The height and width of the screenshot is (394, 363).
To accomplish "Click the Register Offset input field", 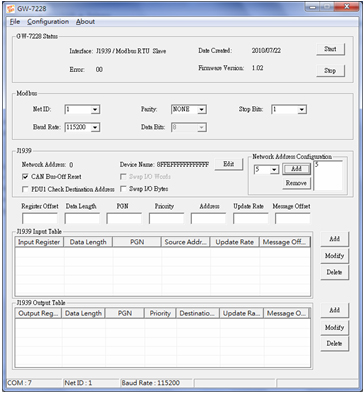I will pyautogui.click(x=40, y=219).
